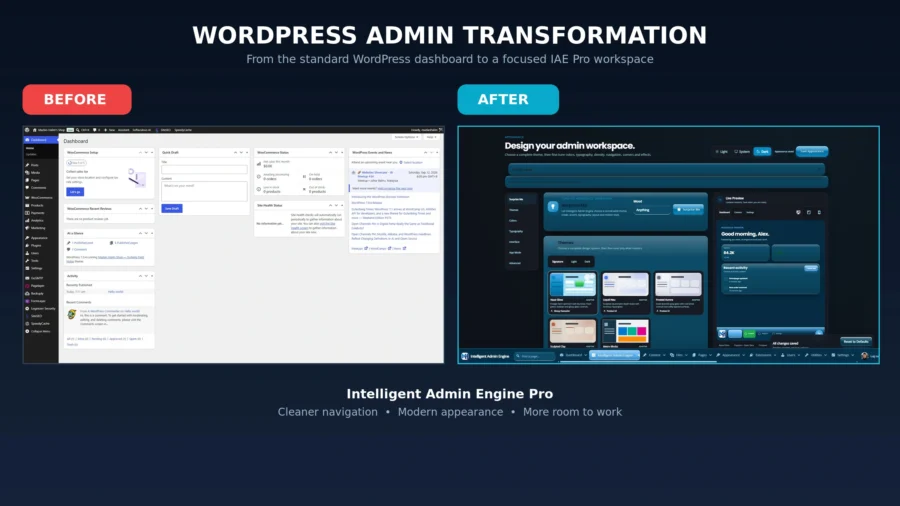Open the Colors section in the Appearance sidebar
This screenshot has width=900, height=506.
pos(514,220)
